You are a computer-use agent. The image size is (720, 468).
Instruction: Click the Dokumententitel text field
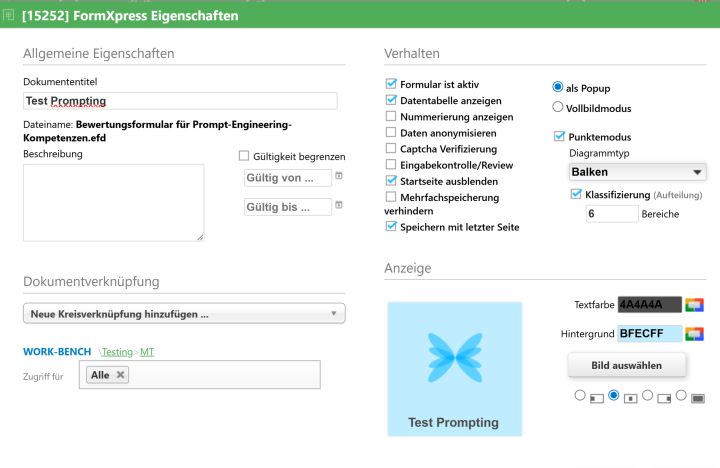pyautogui.click(x=180, y=101)
